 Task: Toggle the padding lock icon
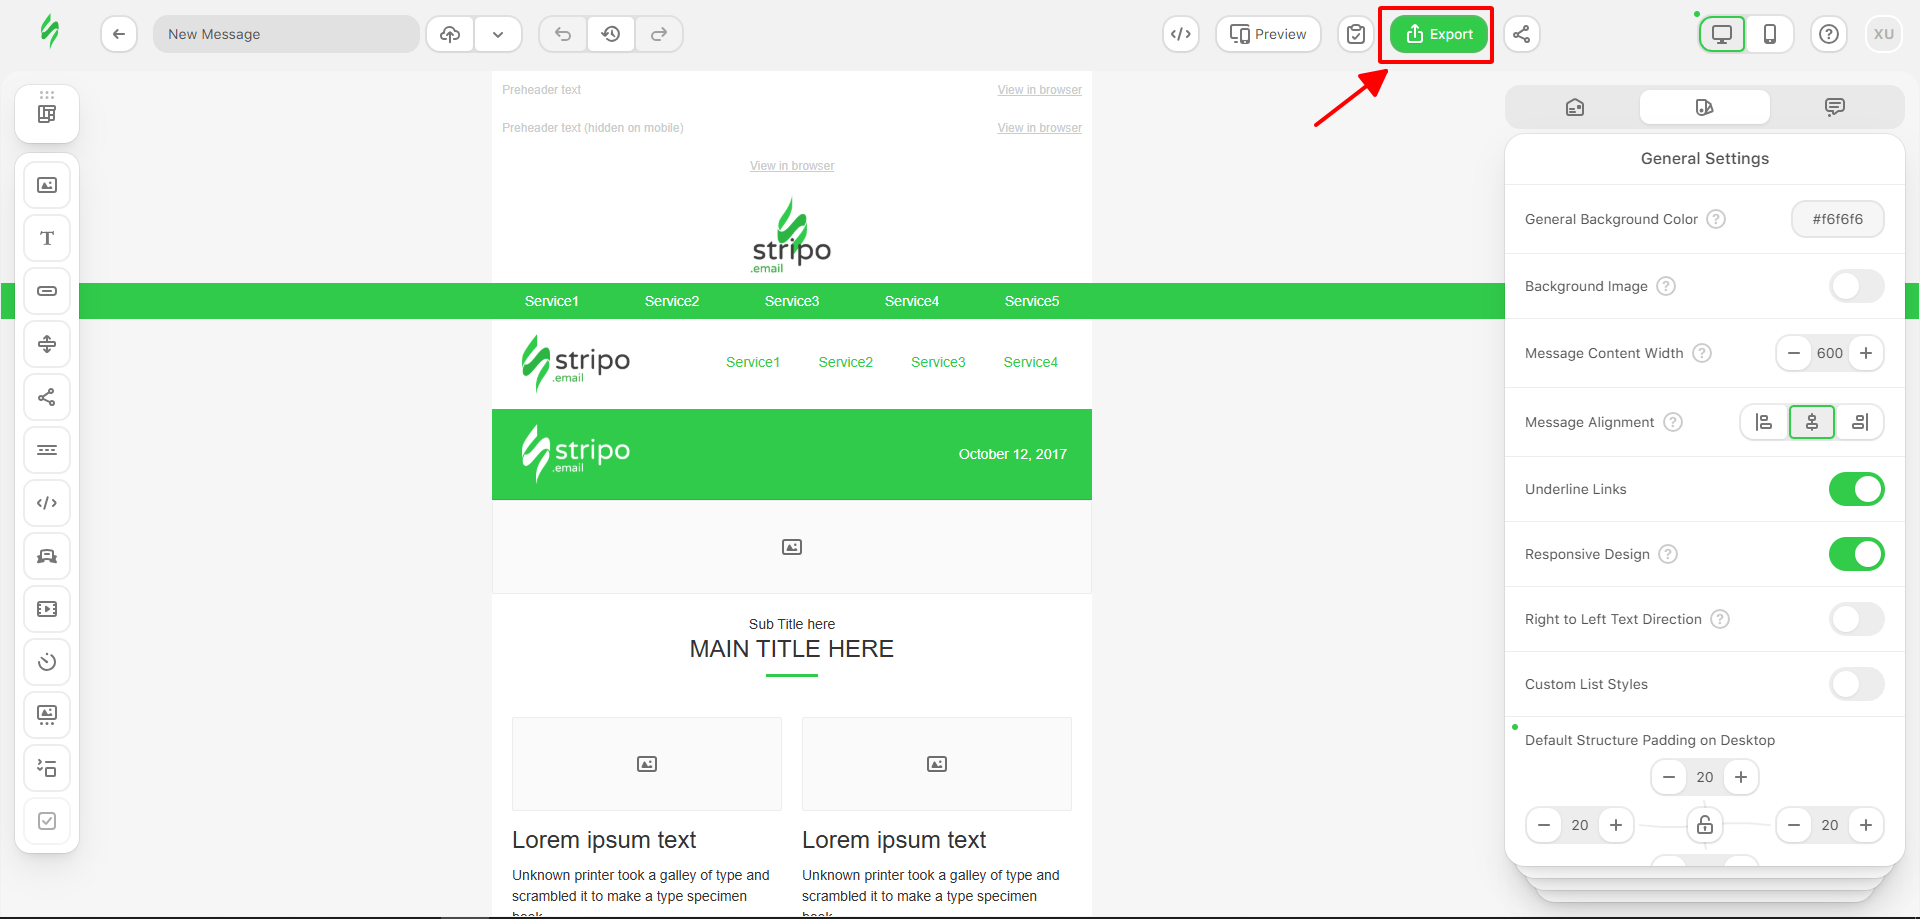(1705, 825)
